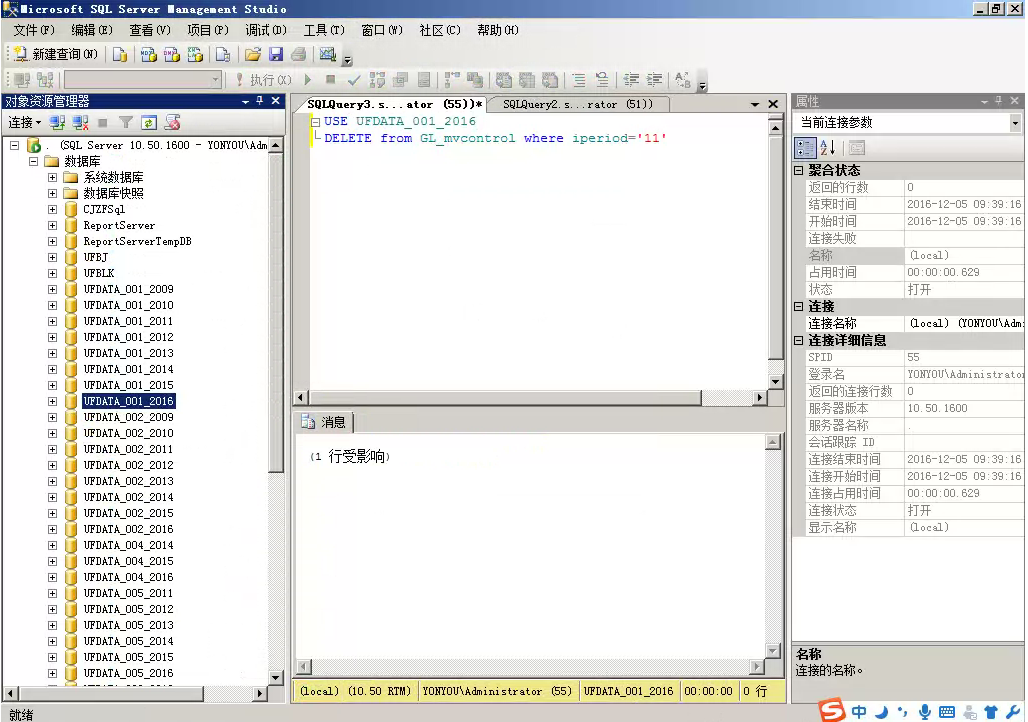Click the filter funnel icon in Object Explorer

[126, 123]
